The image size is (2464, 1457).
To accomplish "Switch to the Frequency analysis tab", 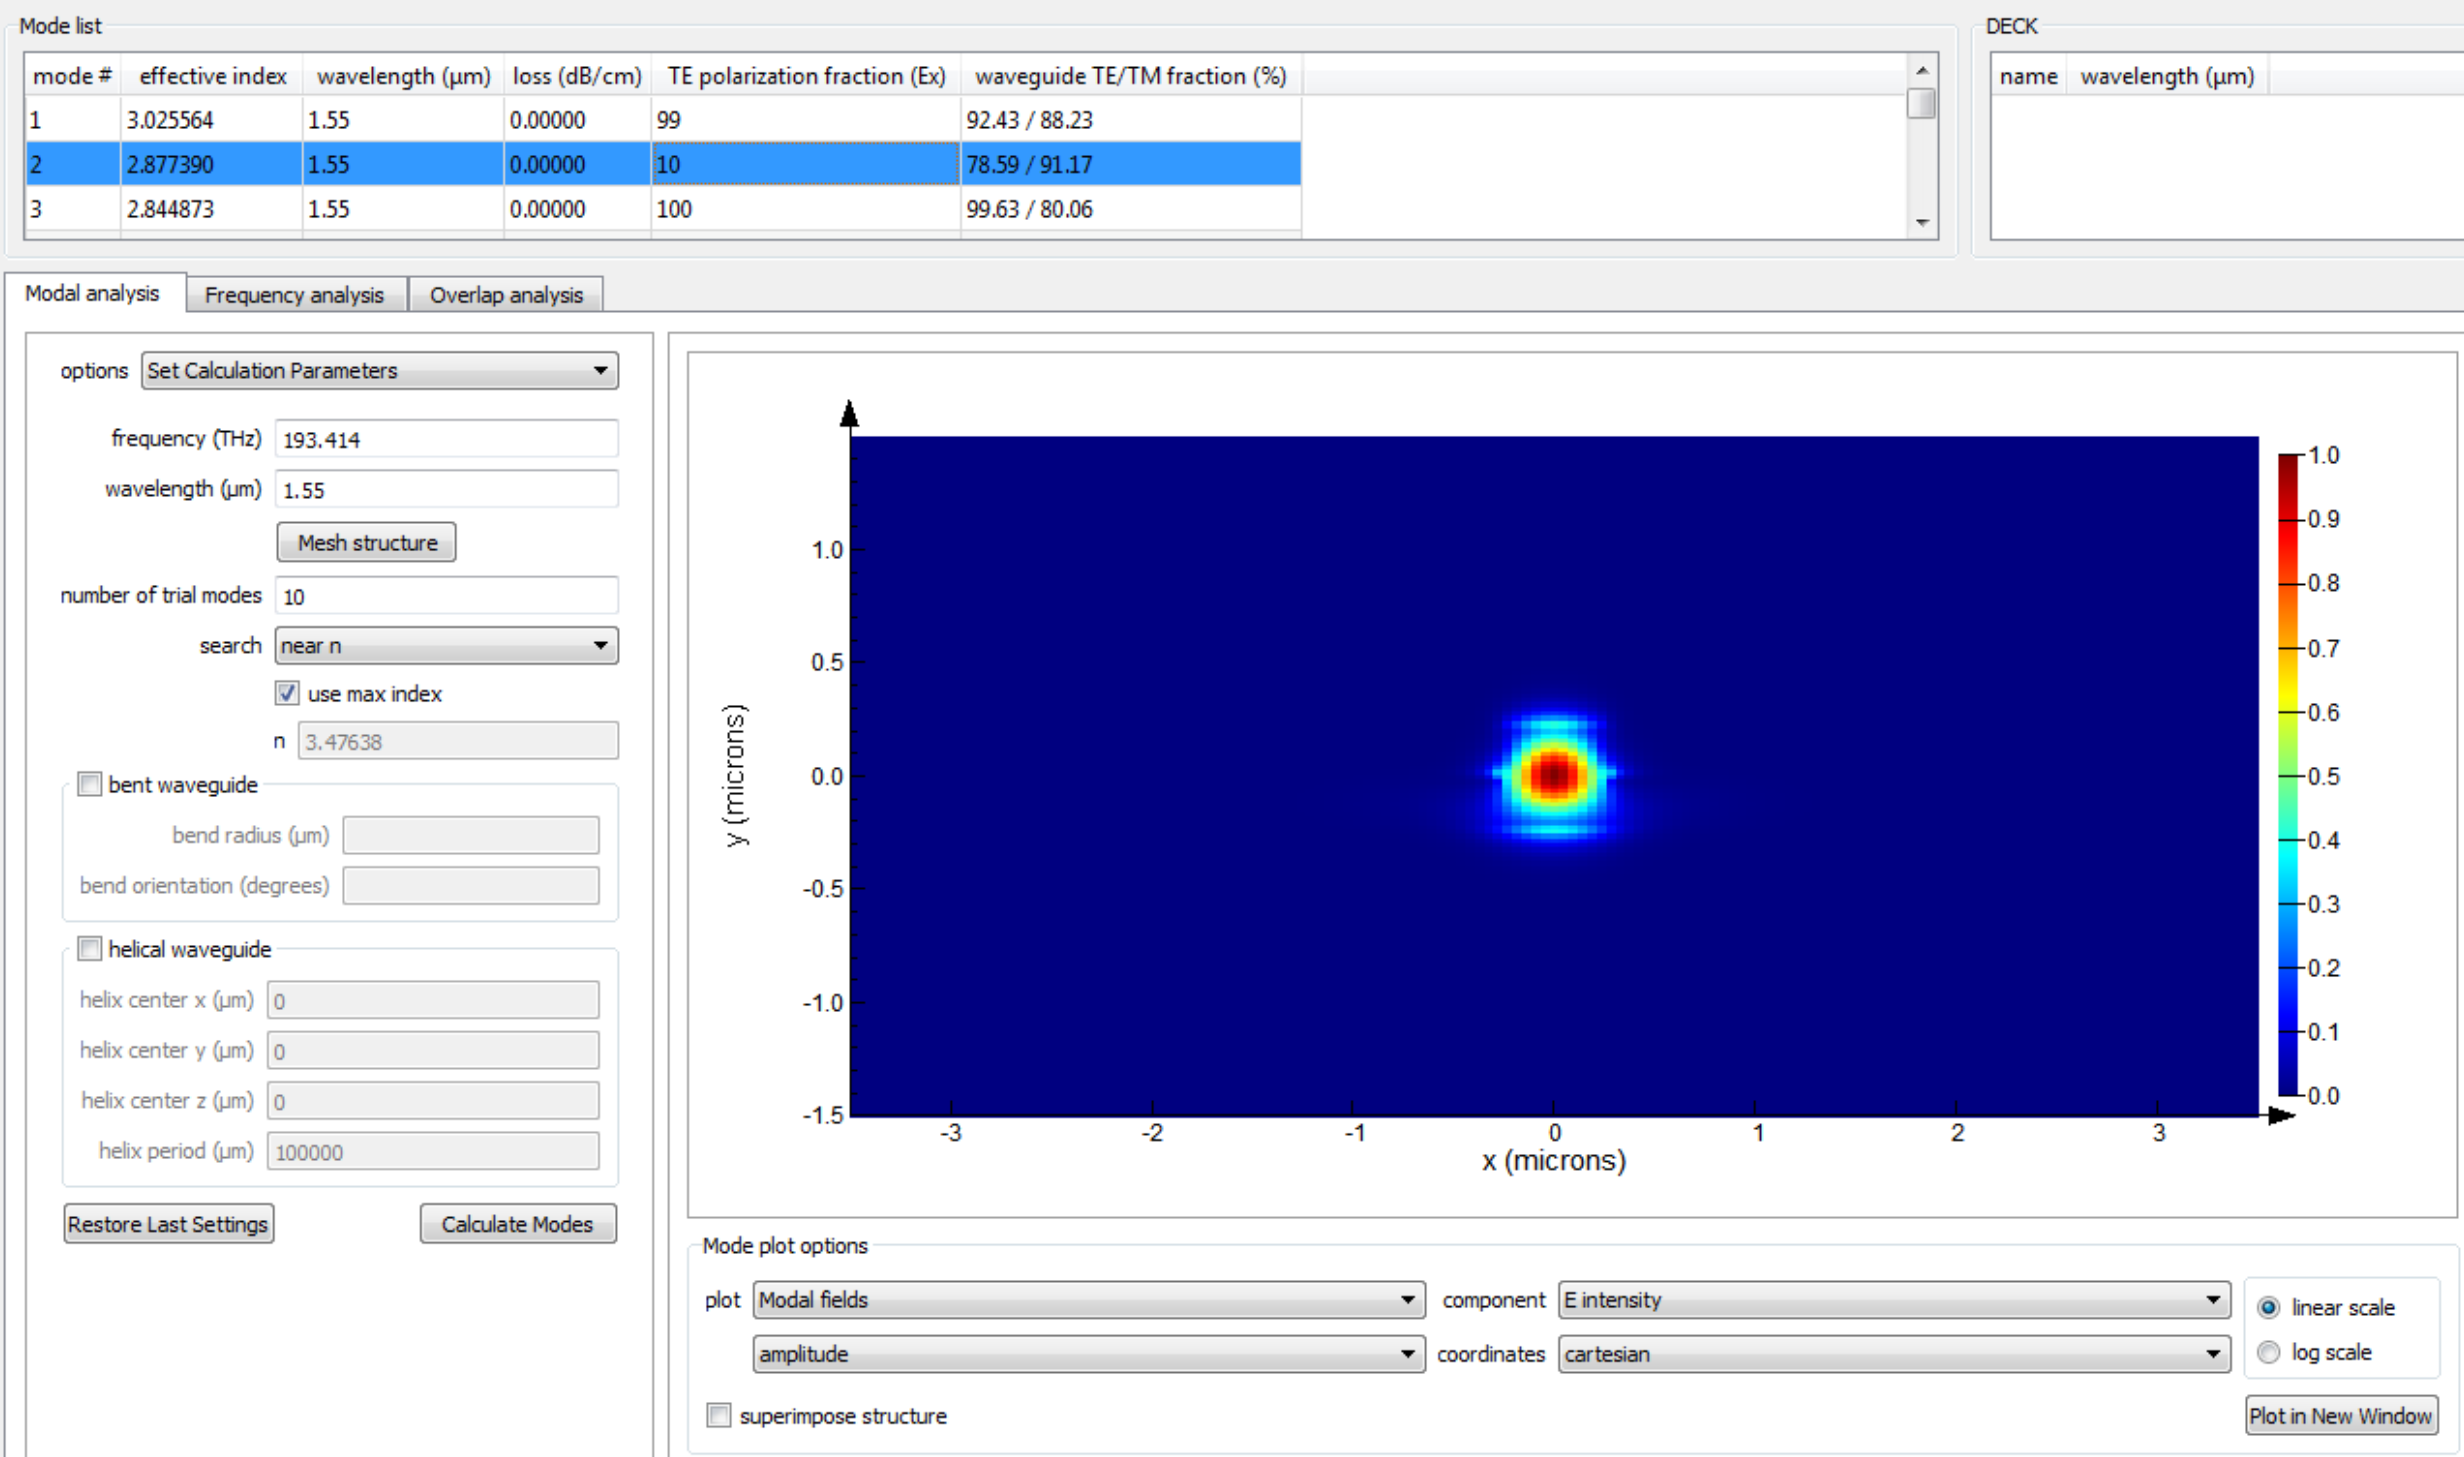I will click(x=295, y=294).
